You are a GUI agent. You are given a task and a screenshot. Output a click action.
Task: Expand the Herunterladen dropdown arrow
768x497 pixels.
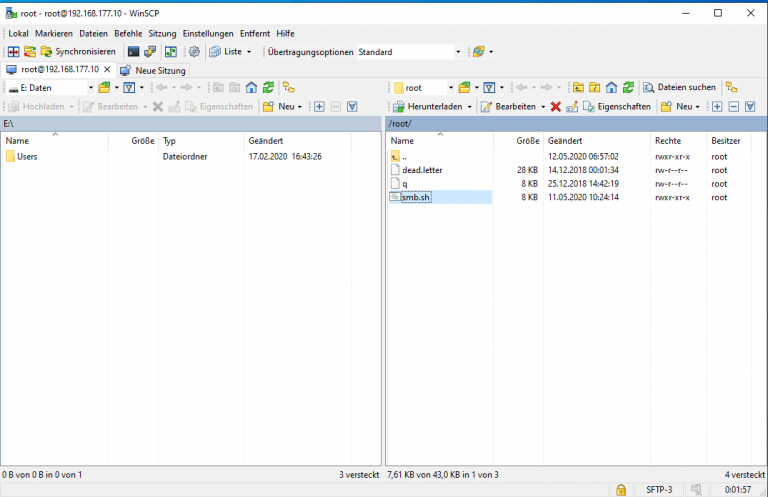(x=469, y=106)
